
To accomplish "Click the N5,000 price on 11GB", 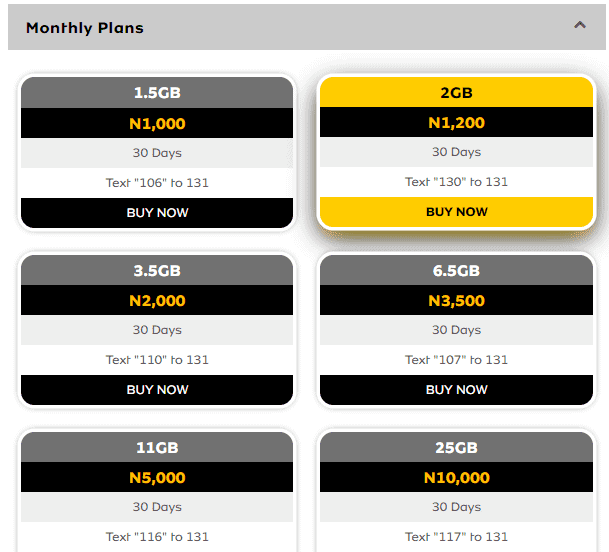I will [x=157, y=478].
